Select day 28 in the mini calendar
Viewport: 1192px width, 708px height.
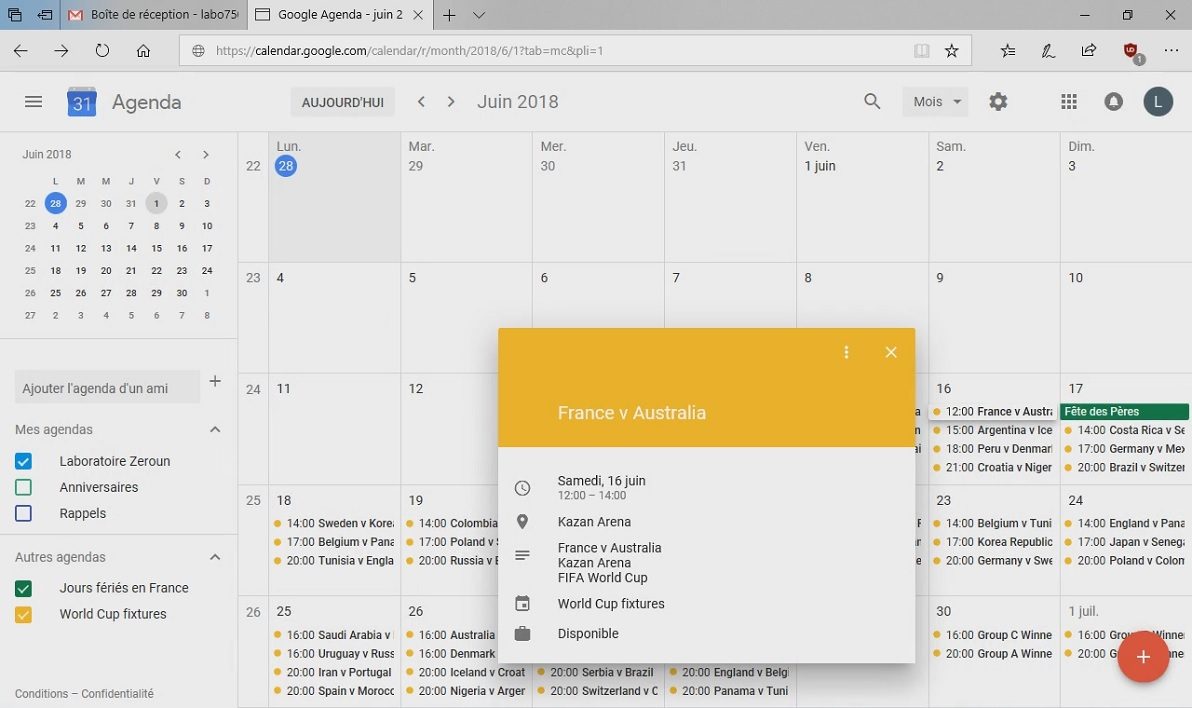pyautogui.click(x=55, y=203)
